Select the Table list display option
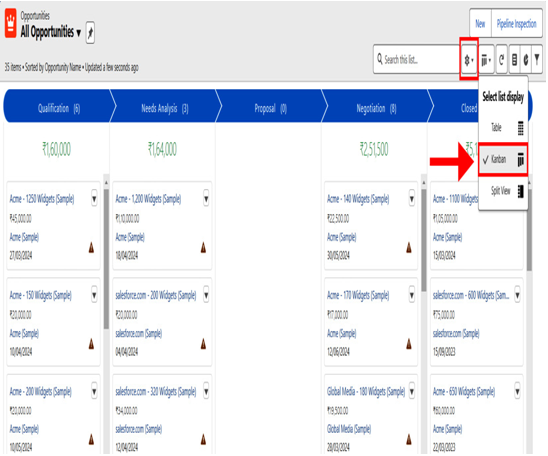The height and width of the screenshot is (456, 548). (503, 128)
